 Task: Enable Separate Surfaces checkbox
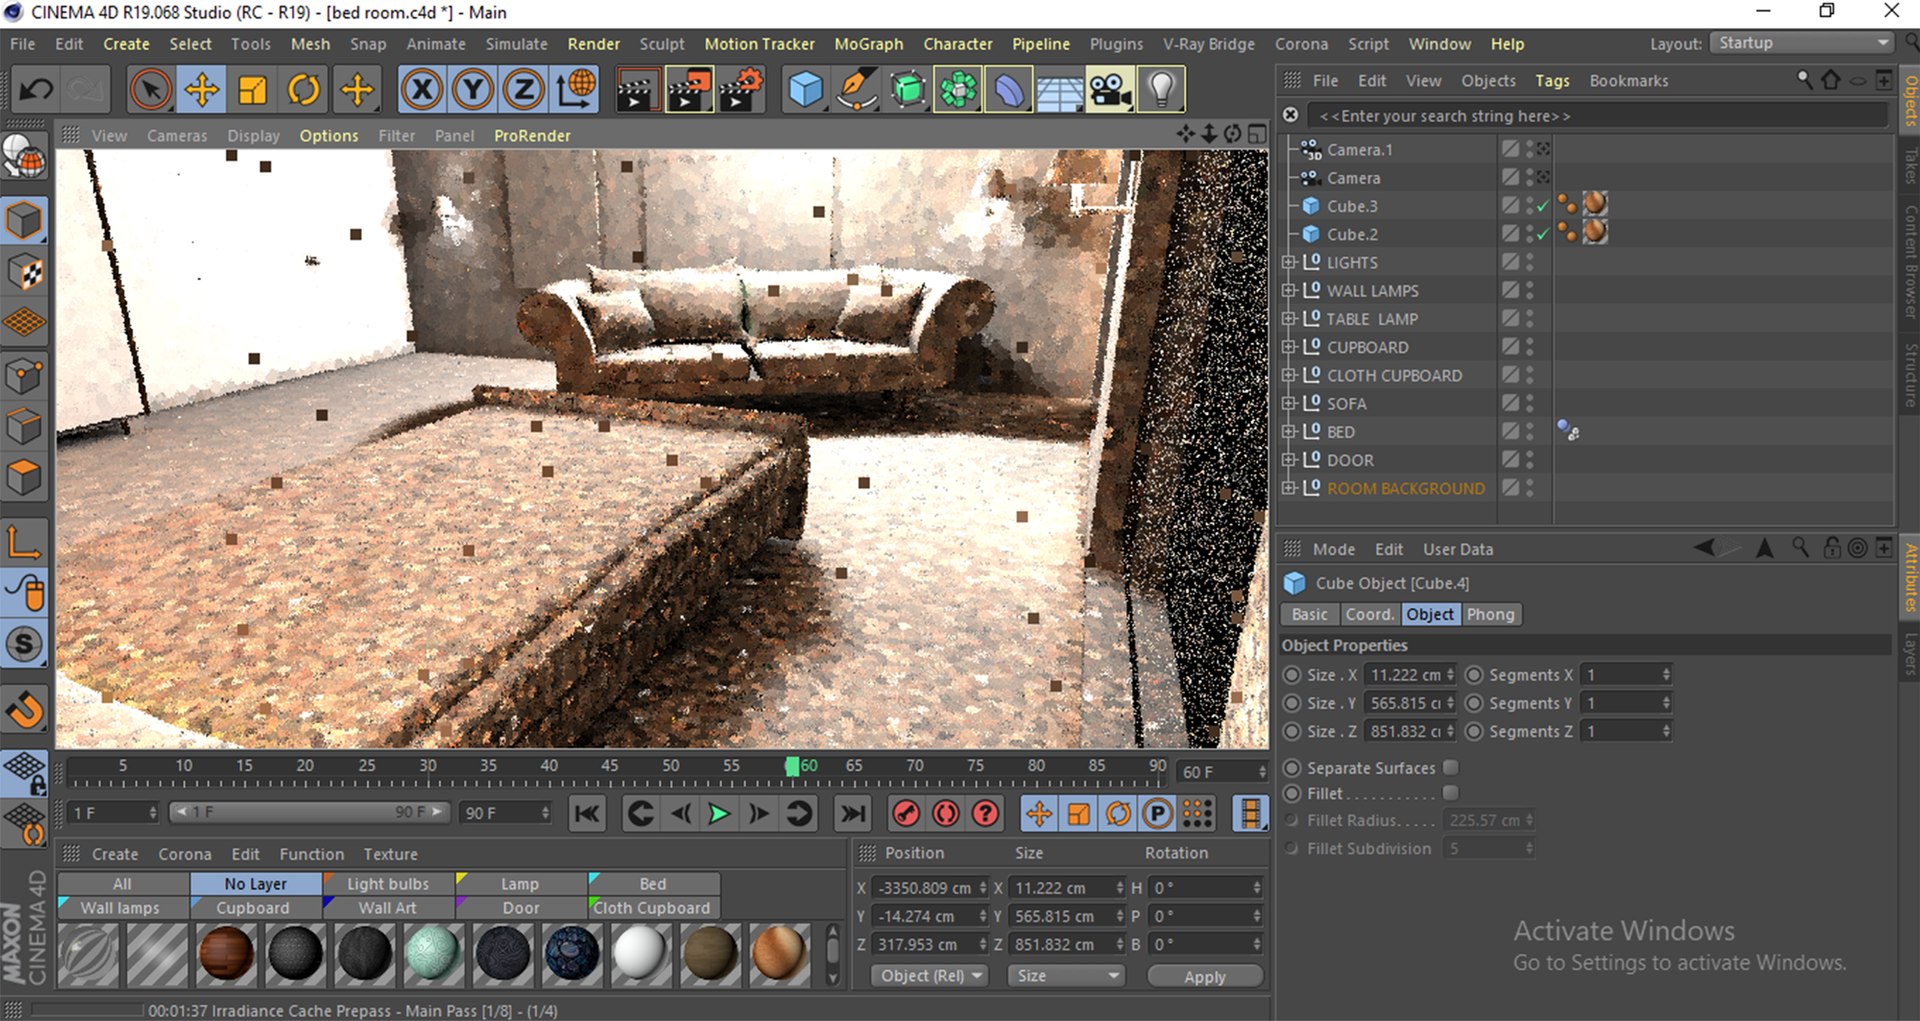tap(1451, 767)
